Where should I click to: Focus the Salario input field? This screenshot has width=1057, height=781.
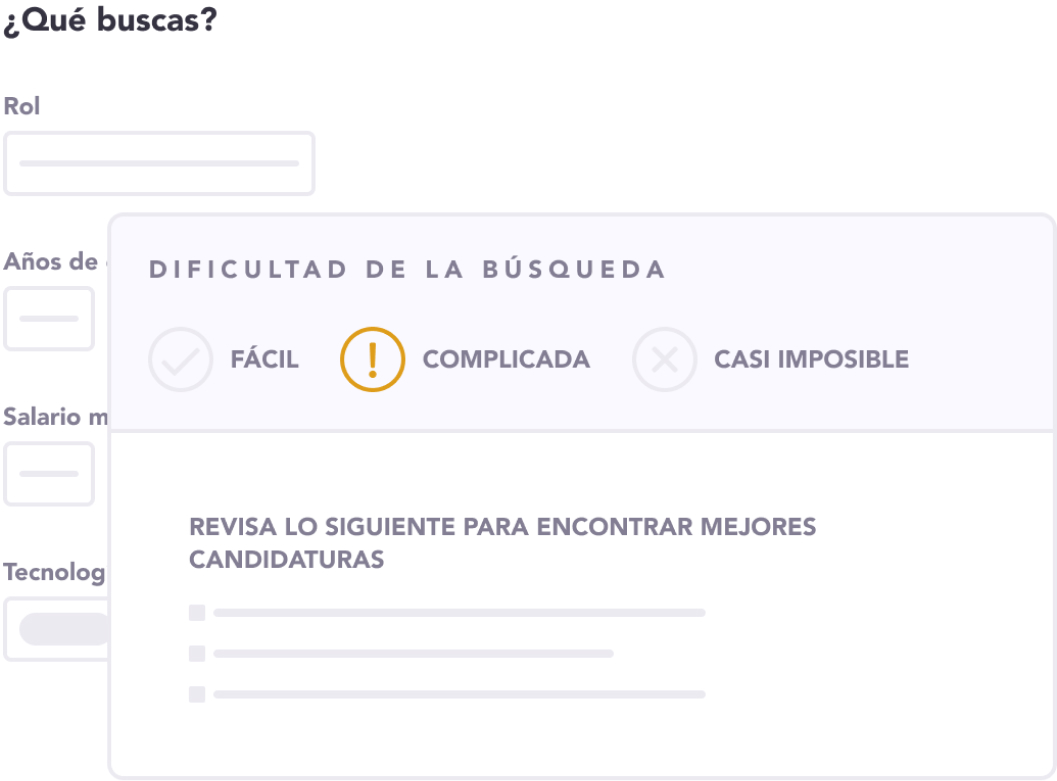coord(49,474)
